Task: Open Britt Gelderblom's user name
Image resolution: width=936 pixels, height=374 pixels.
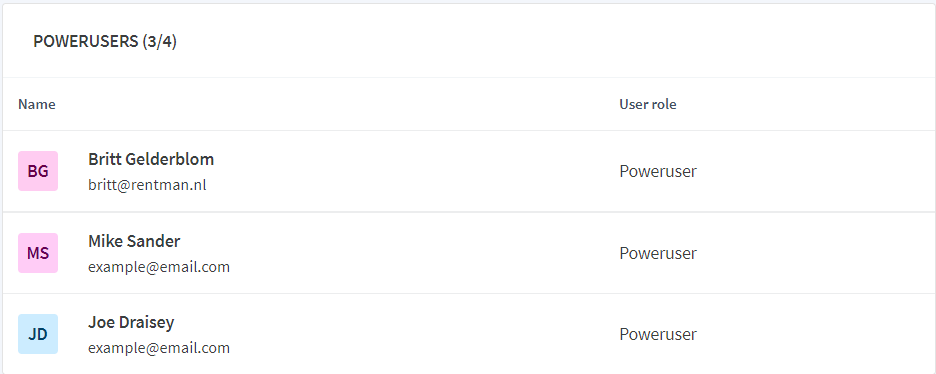Action: pos(151,159)
